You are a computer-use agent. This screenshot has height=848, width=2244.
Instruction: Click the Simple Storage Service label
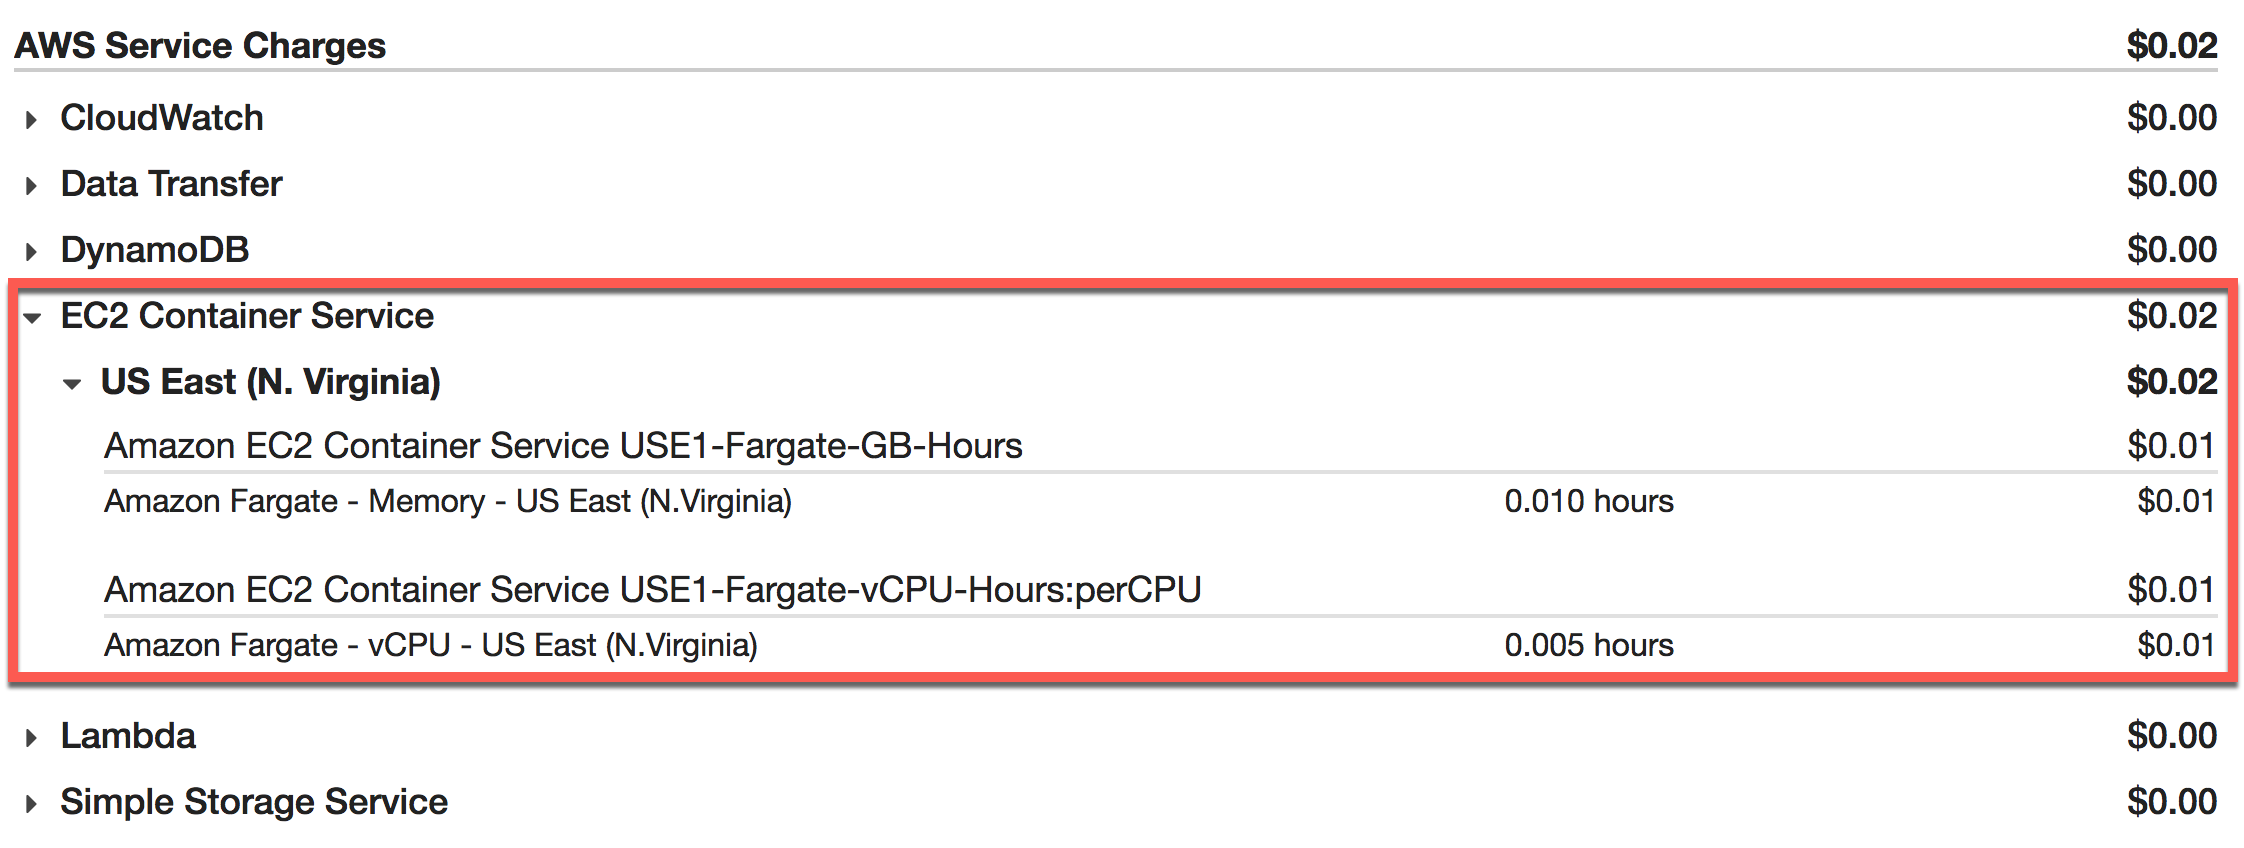click(254, 802)
